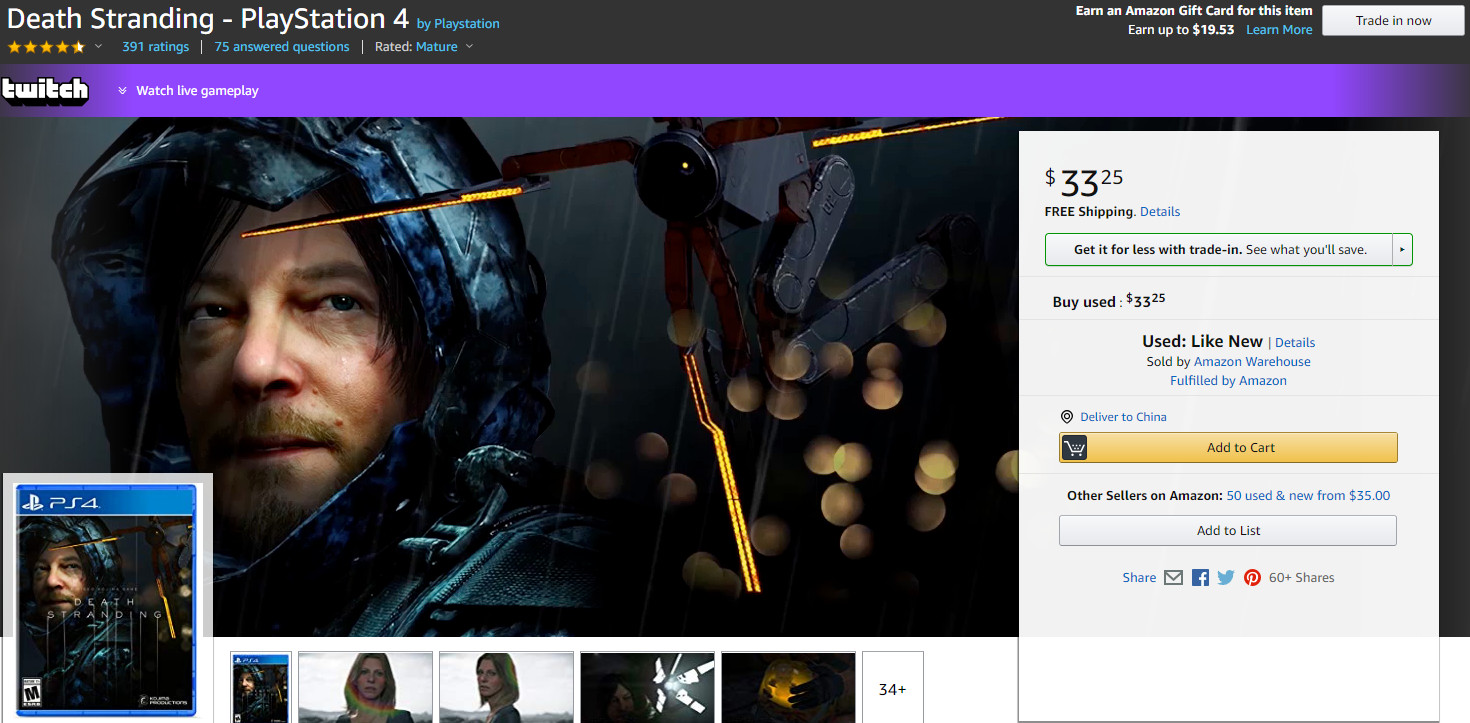Share on Twitter bird icon
The height and width of the screenshot is (723, 1470).
pos(1226,578)
